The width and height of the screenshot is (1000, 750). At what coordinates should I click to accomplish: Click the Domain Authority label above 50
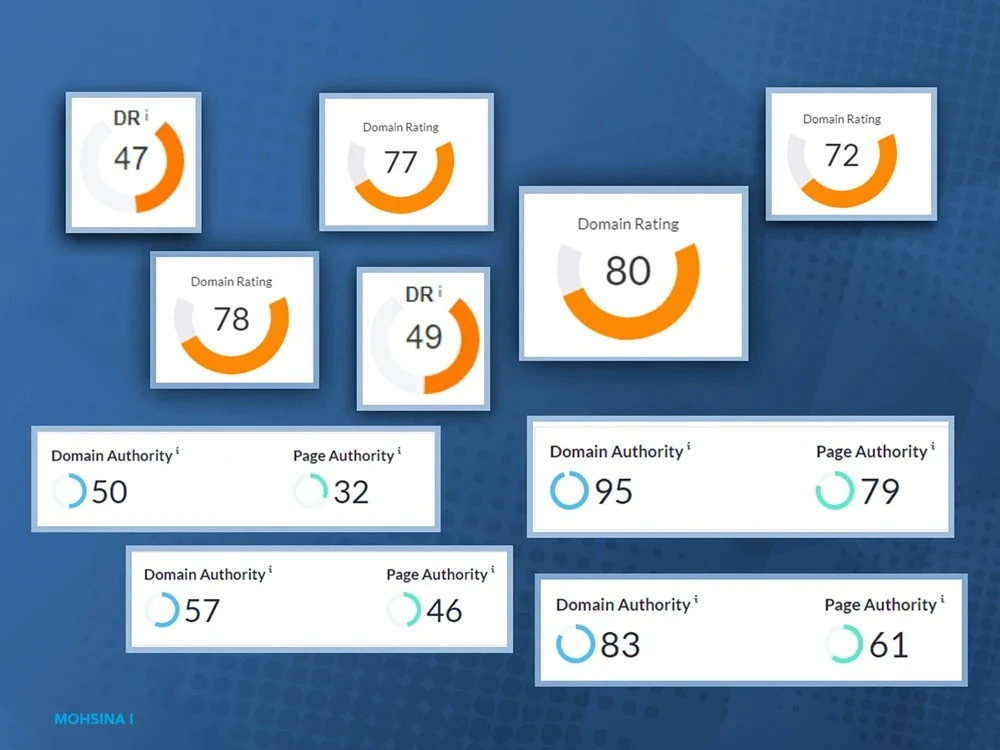point(112,455)
